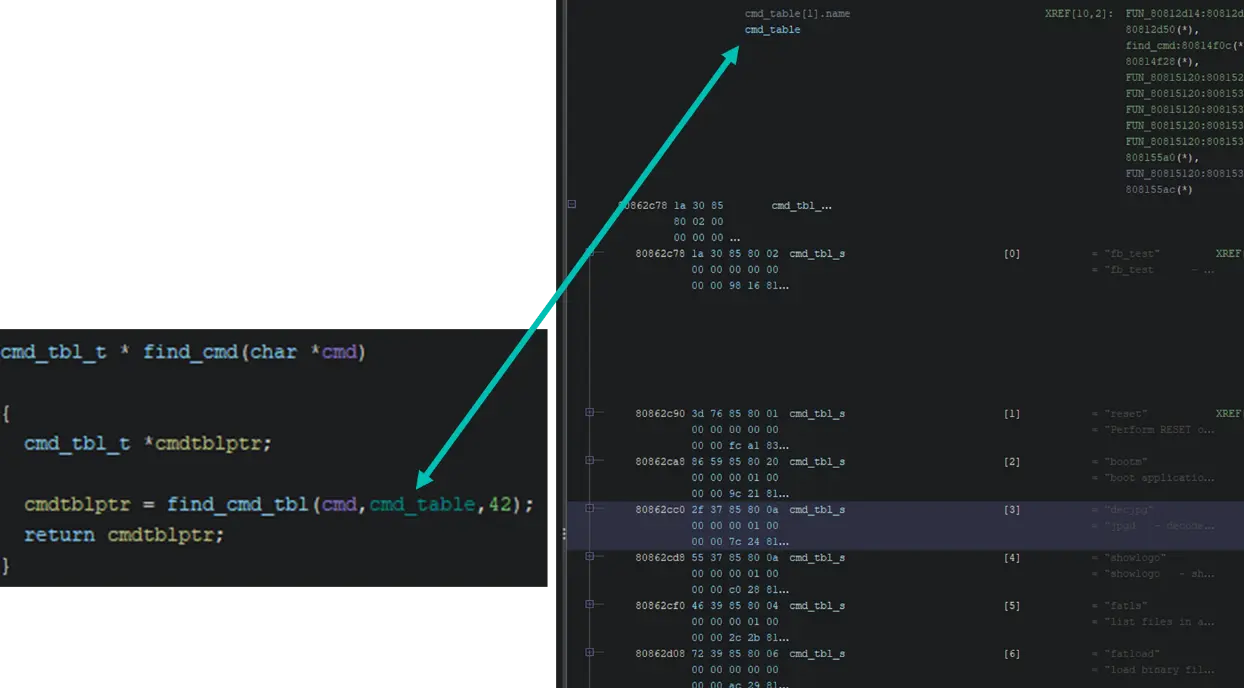Expand the cmd_tbl_s entry at 80862c90

point(590,412)
